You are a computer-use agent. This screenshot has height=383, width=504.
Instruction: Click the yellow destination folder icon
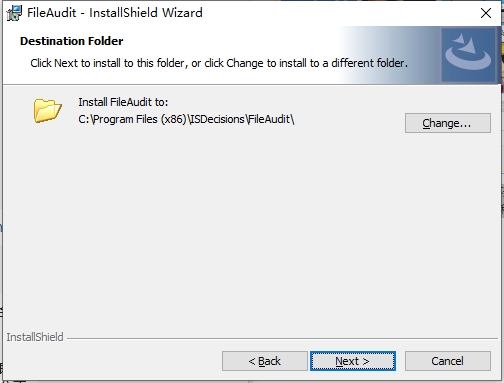[x=47, y=110]
